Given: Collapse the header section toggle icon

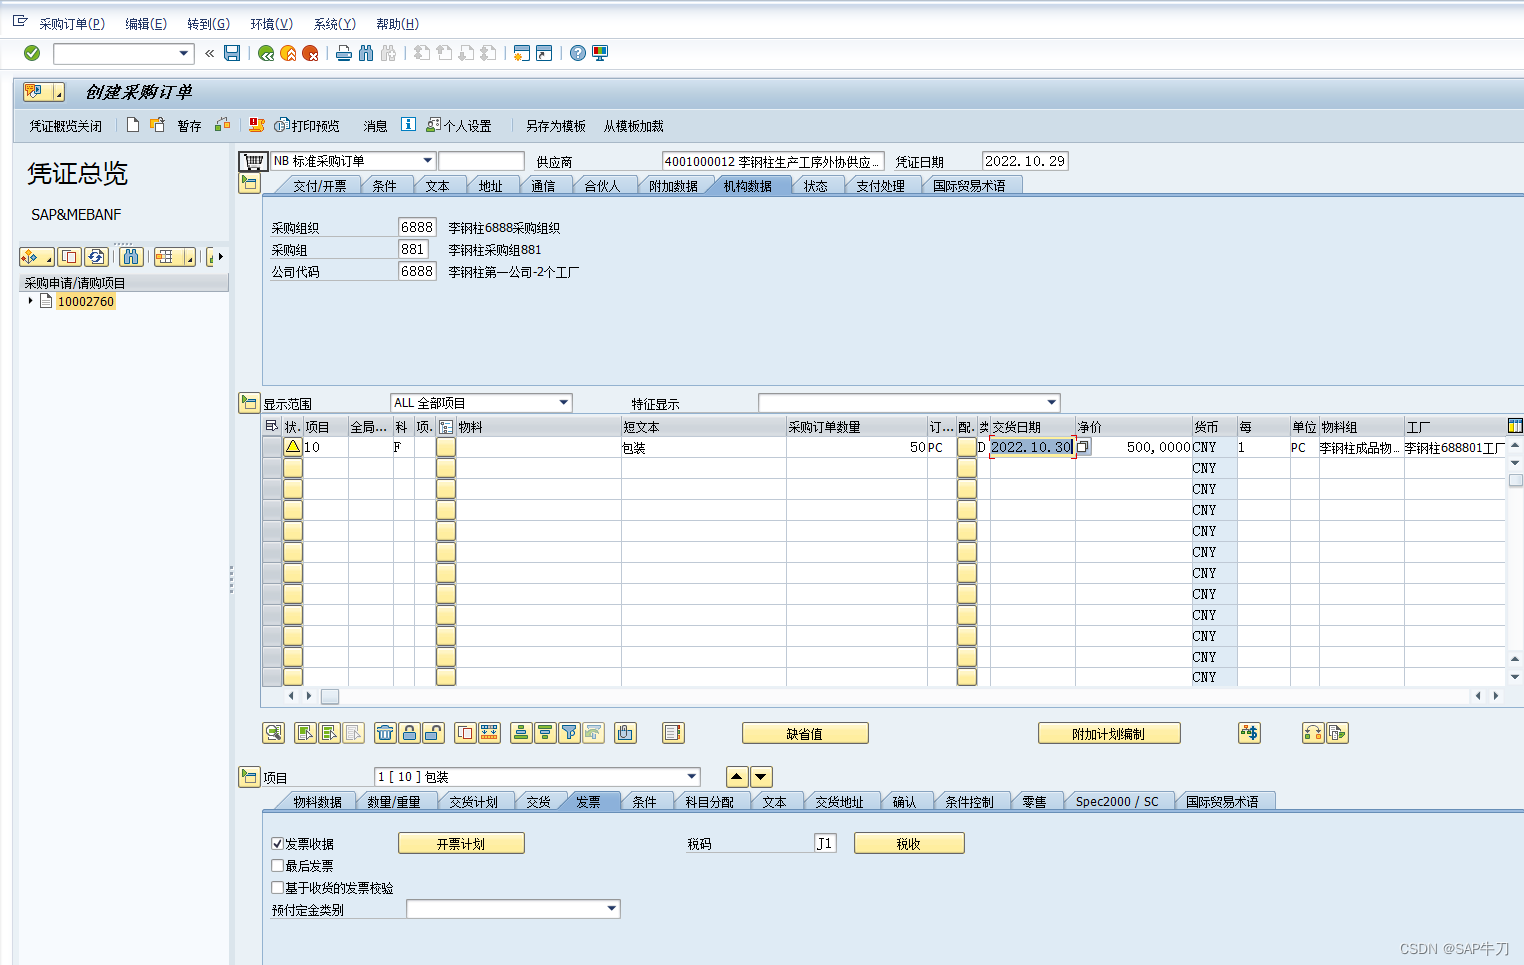Looking at the screenshot, I should 250,183.
